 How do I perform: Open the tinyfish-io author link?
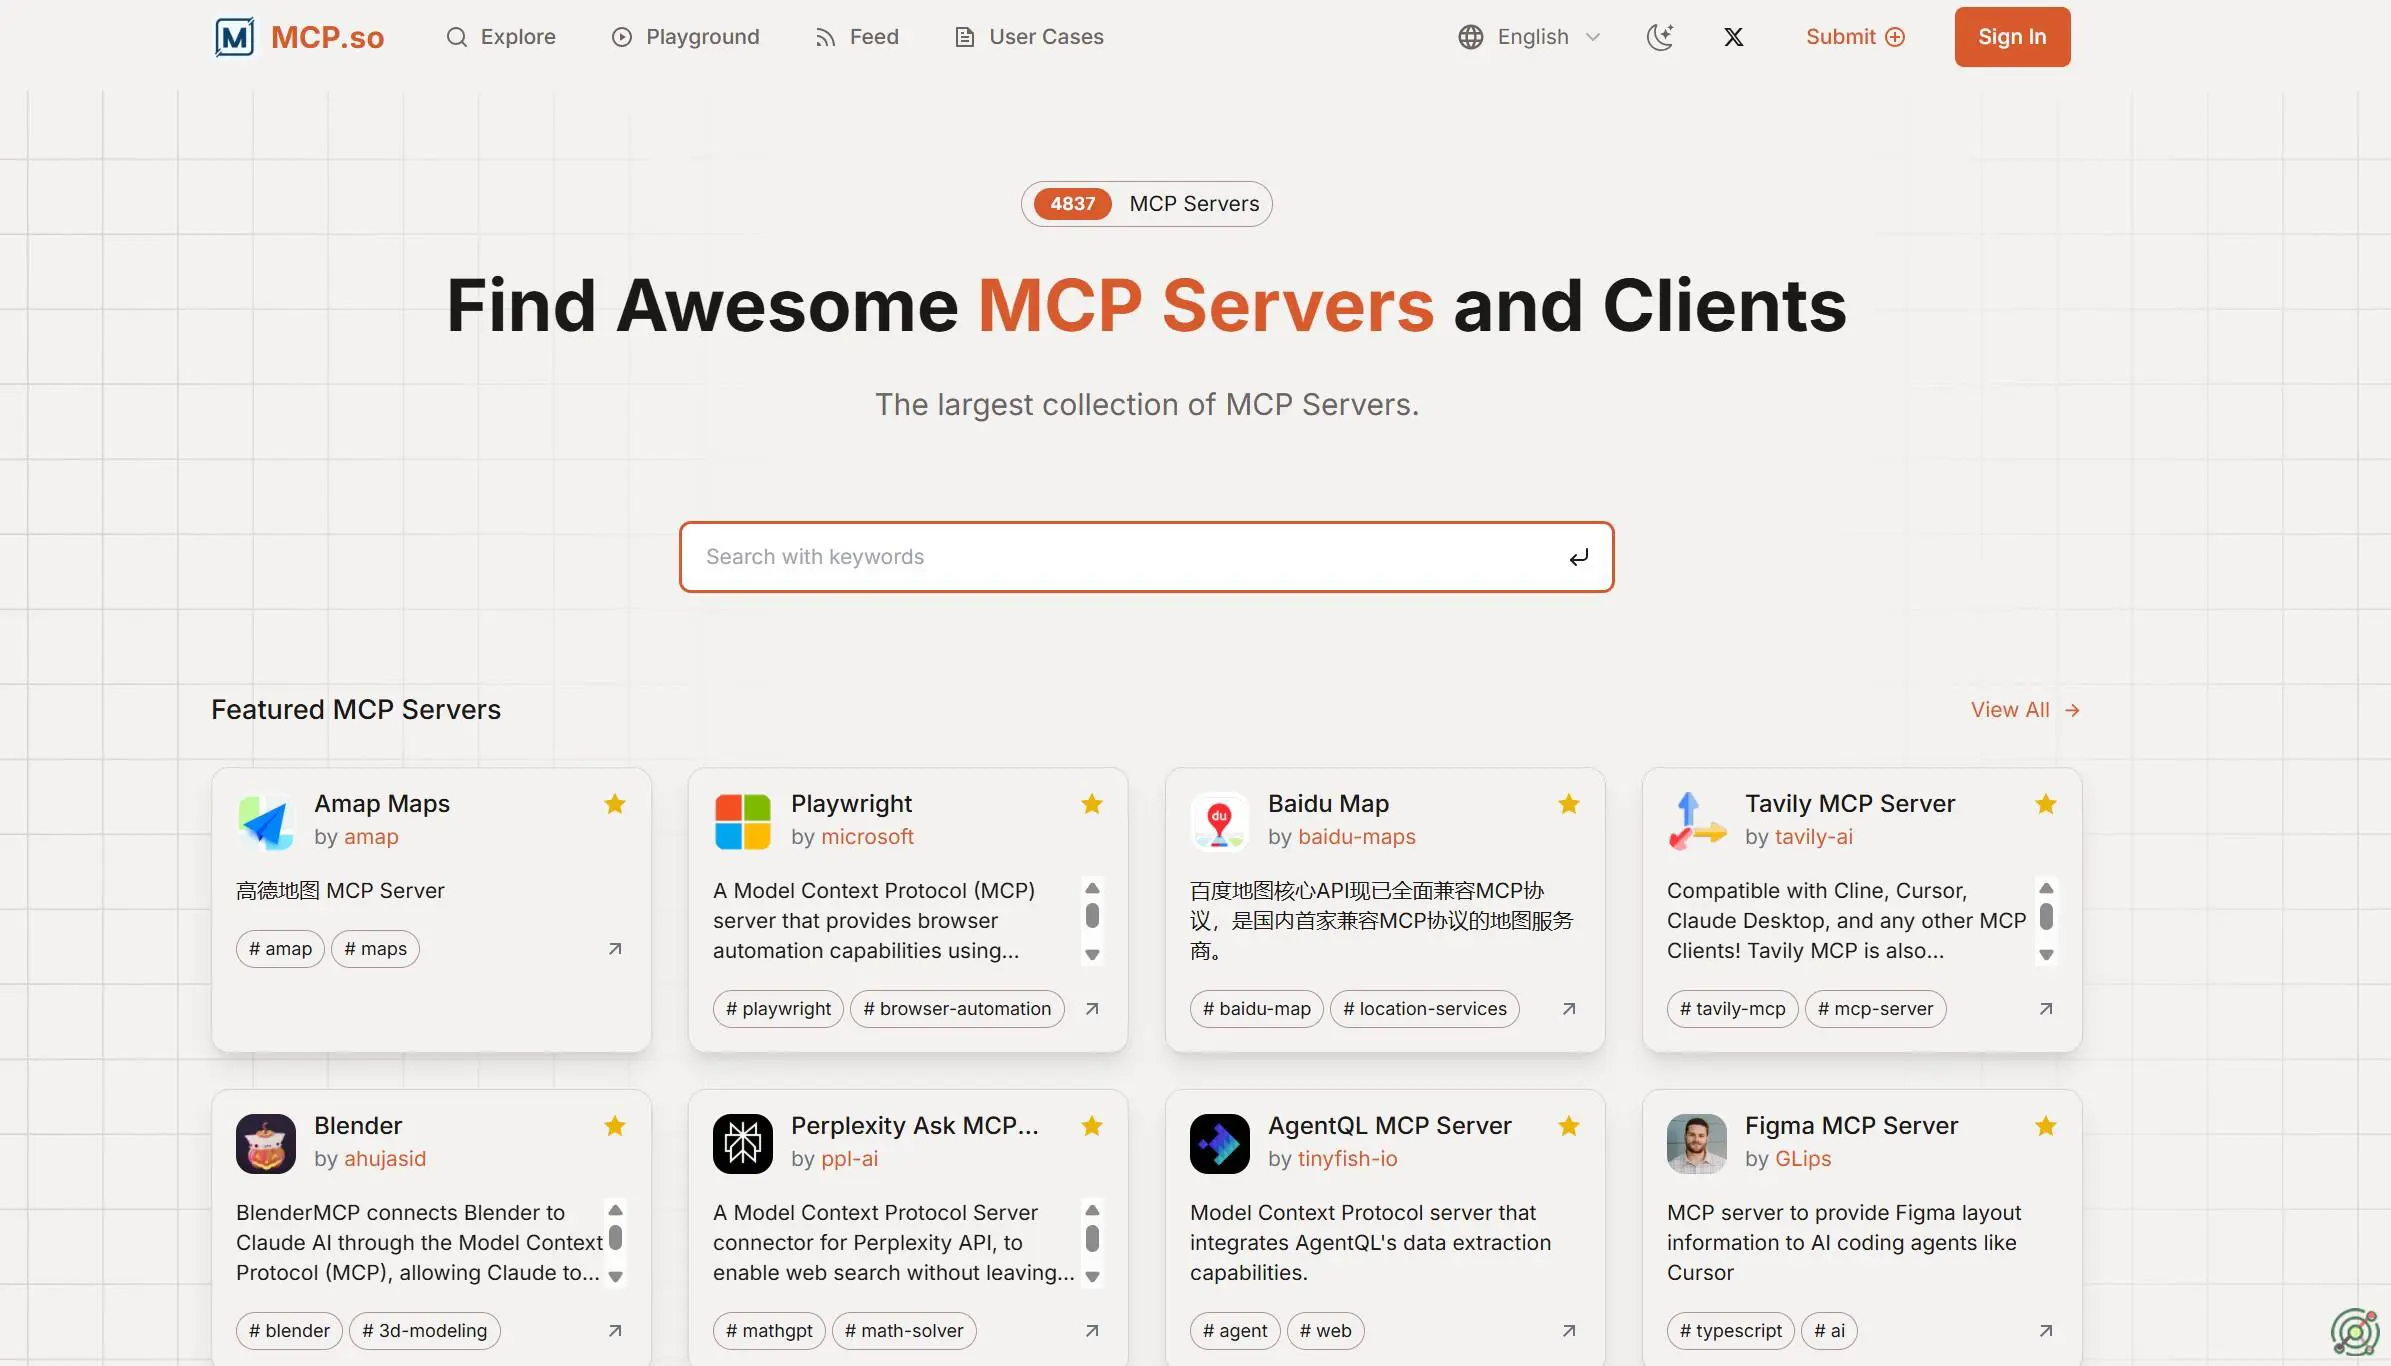(x=1347, y=1159)
